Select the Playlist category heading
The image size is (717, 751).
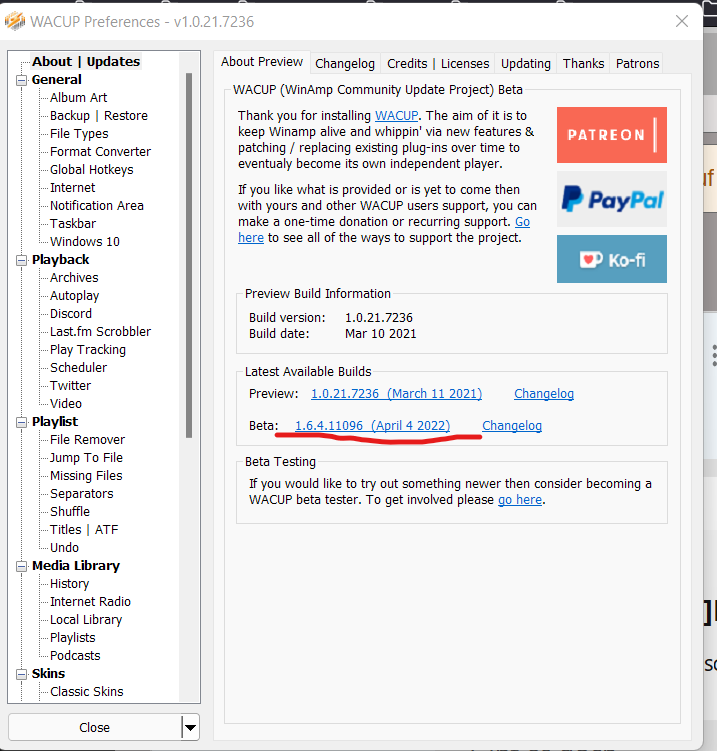point(55,422)
